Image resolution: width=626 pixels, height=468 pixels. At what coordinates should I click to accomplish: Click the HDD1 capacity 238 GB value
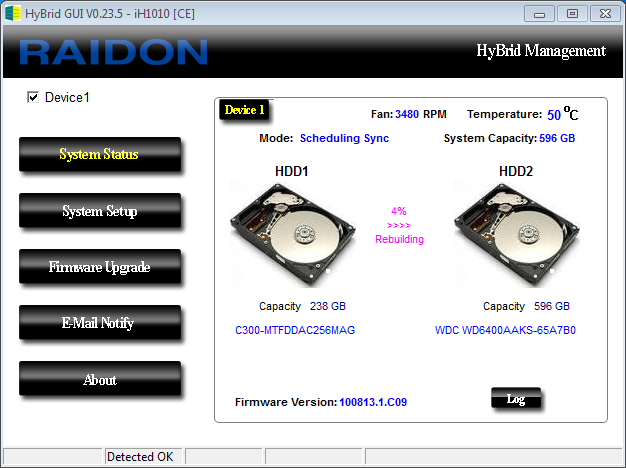tap(328, 306)
